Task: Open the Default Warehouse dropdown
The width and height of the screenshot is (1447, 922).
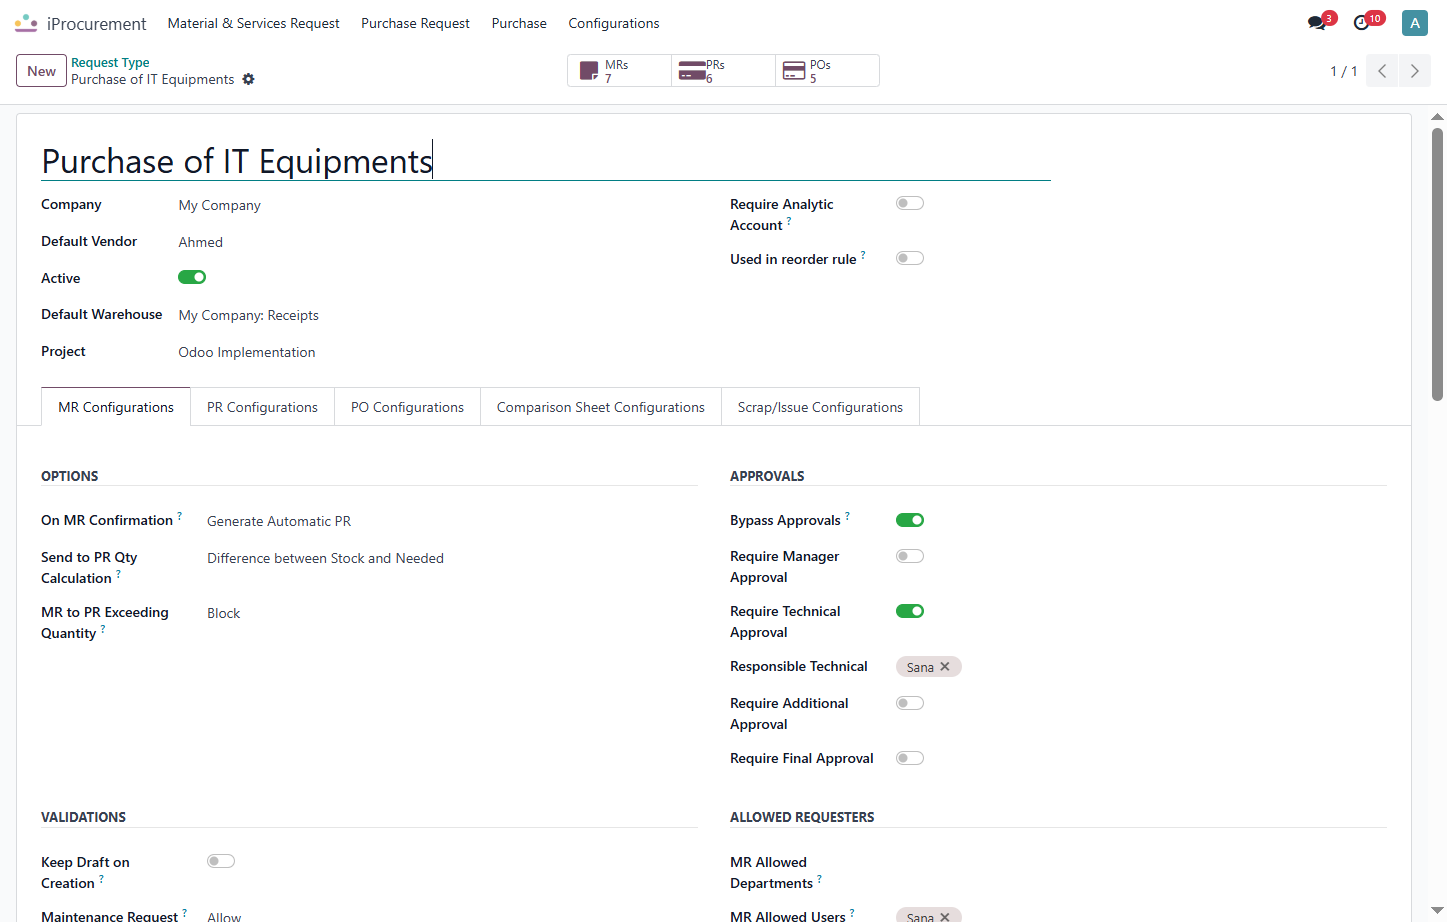Action: coord(438,315)
